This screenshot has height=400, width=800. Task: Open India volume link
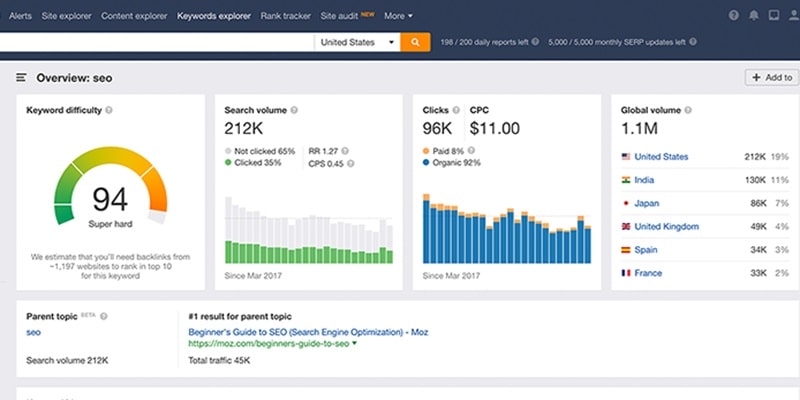point(644,180)
